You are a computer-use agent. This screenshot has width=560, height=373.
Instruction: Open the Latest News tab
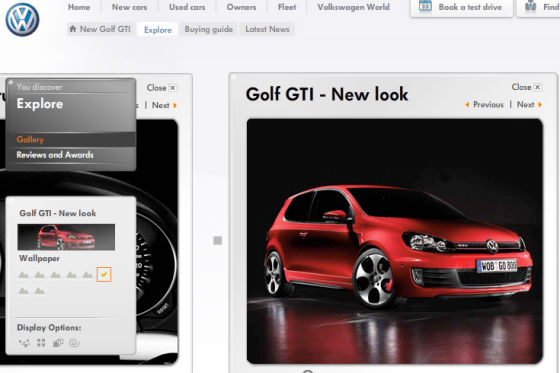(267, 29)
